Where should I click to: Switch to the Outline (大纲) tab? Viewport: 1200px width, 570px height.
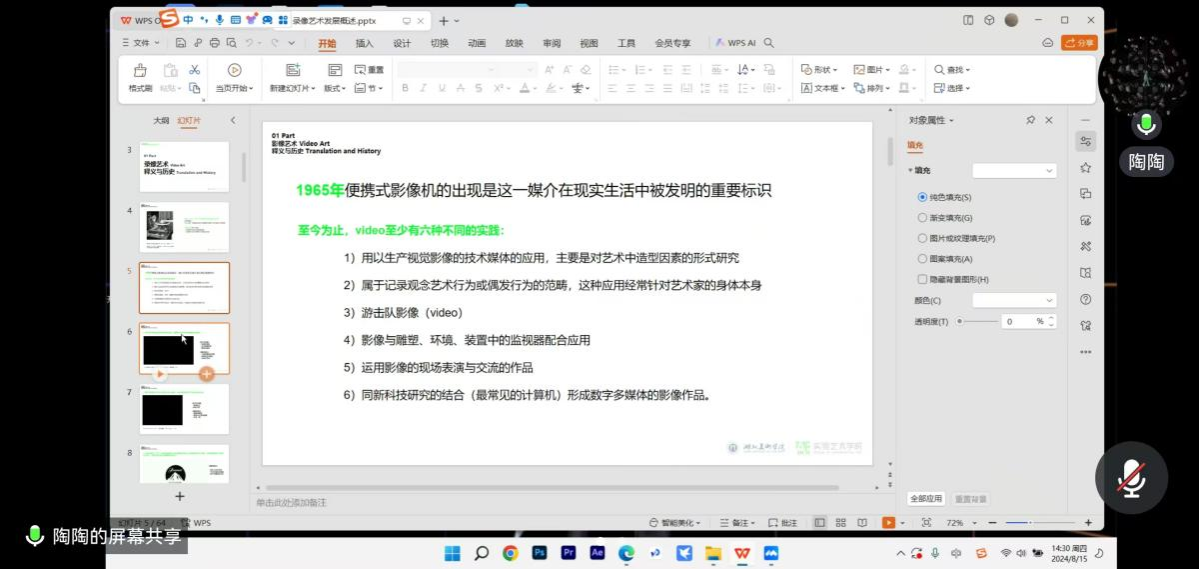[161, 120]
